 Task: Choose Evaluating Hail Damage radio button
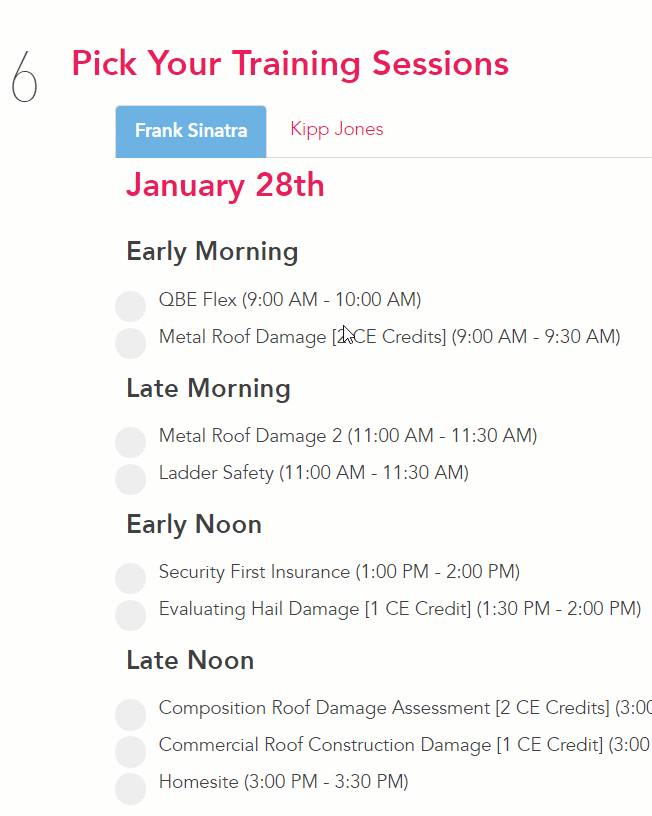tap(131, 615)
